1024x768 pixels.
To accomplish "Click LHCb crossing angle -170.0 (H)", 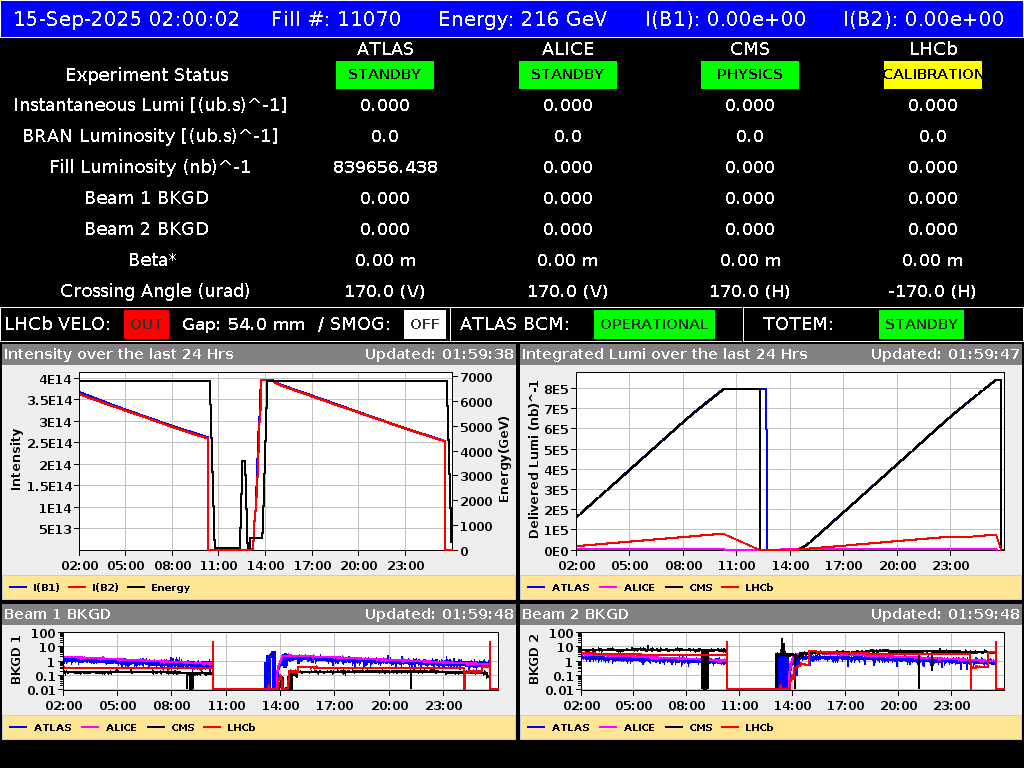I will click(x=933, y=291).
